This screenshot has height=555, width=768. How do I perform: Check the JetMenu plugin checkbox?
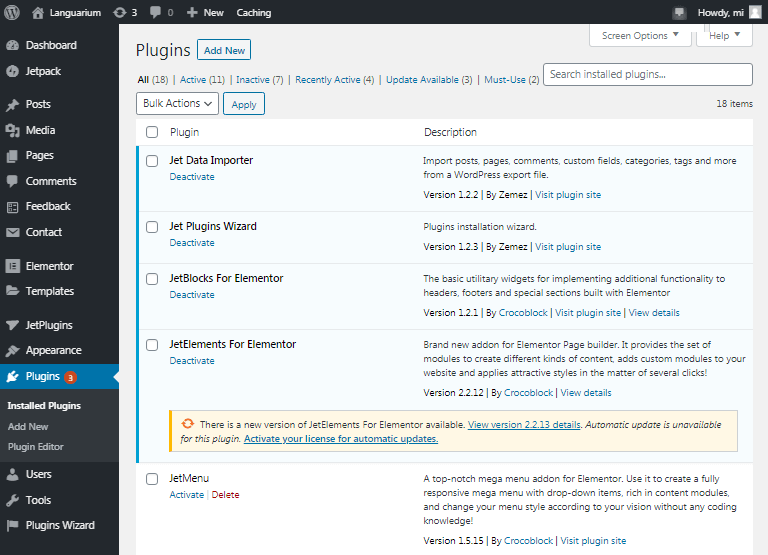click(x=152, y=479)
